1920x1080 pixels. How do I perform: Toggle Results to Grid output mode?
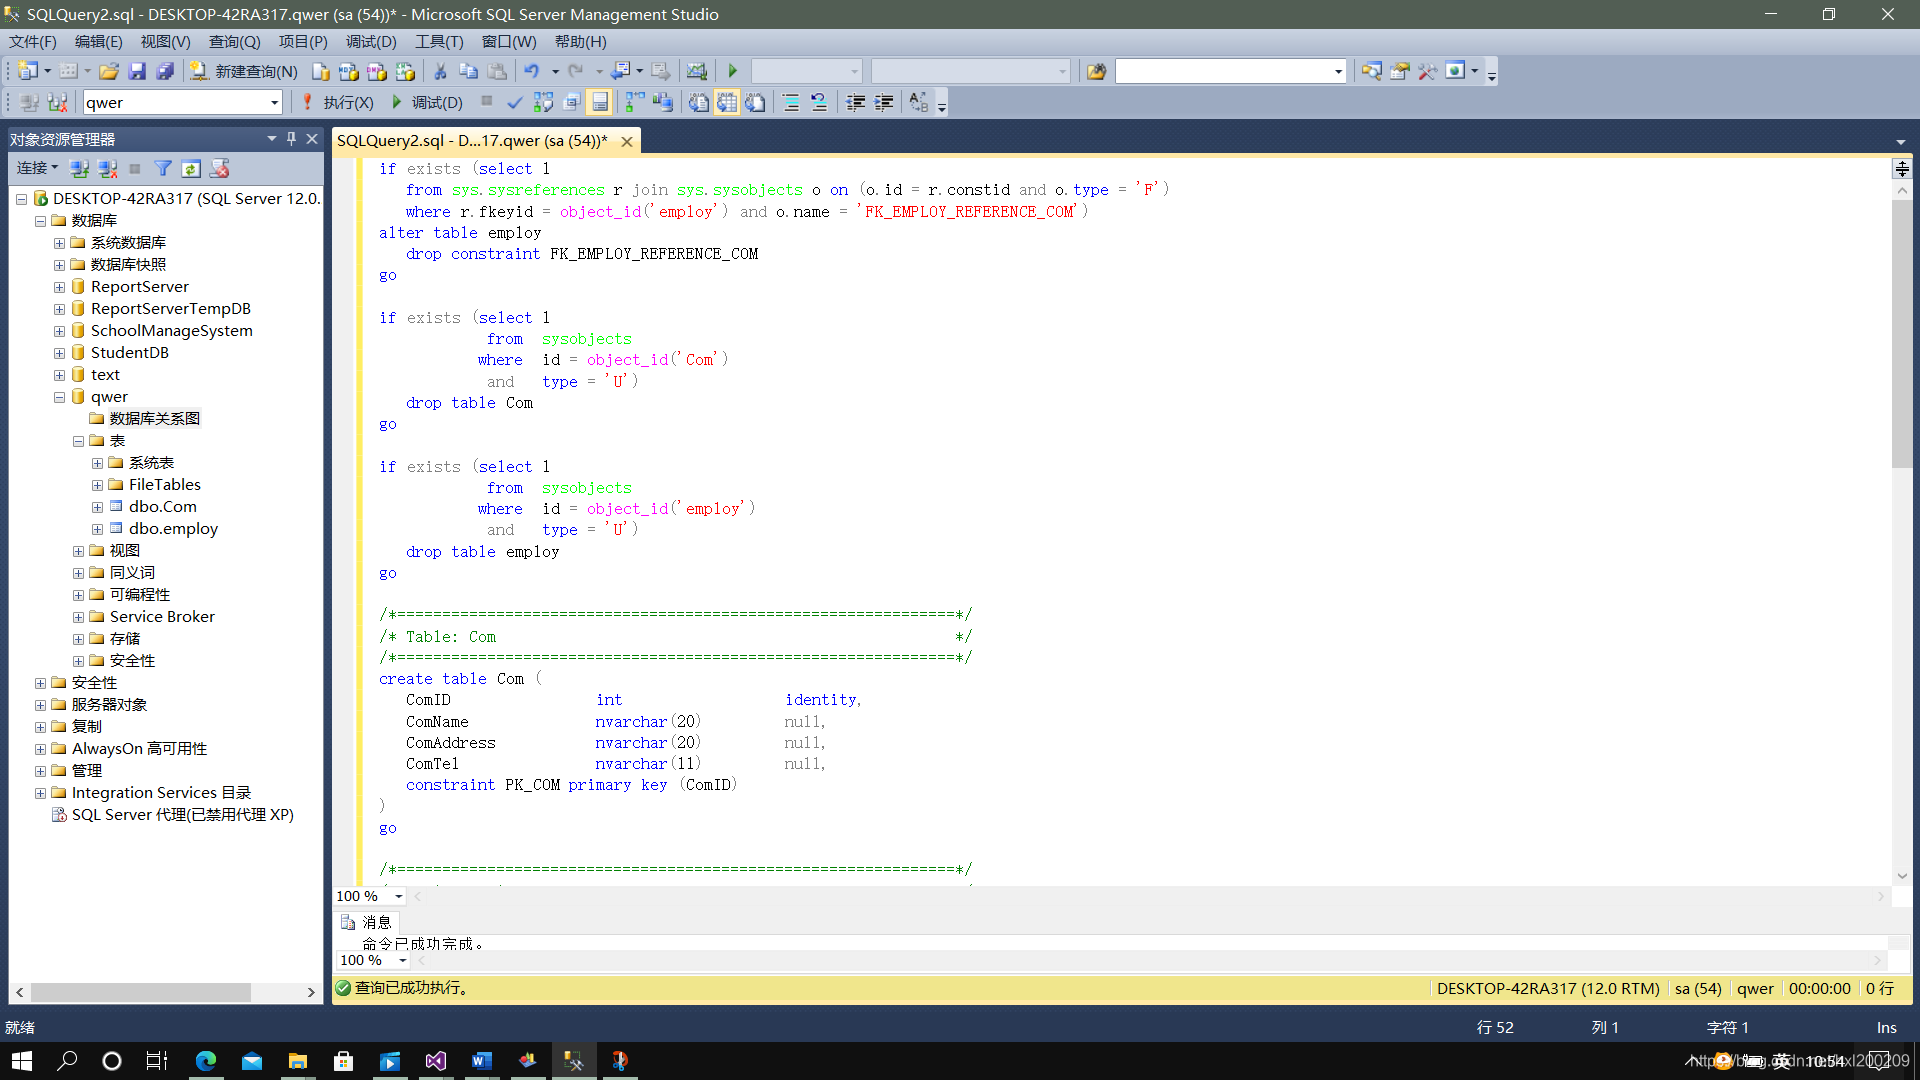pyautogui.click(x=727, y=102)
